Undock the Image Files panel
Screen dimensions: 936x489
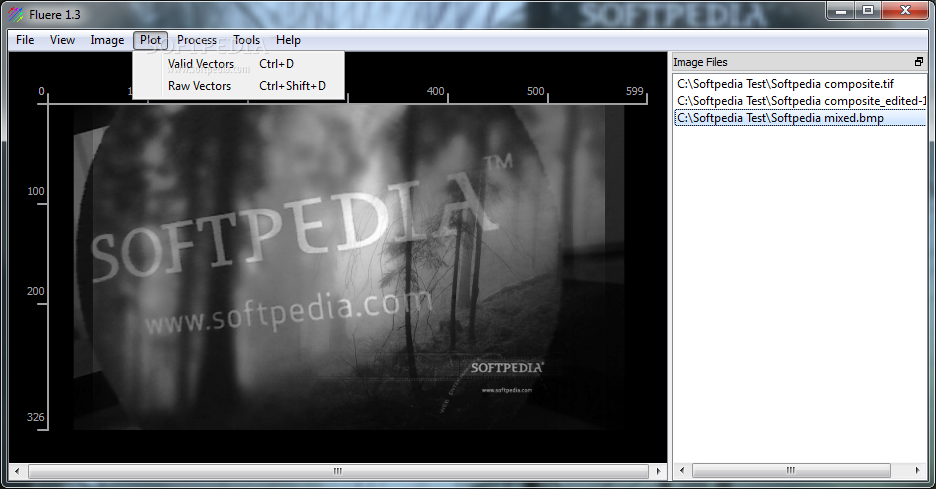point(919,62)
